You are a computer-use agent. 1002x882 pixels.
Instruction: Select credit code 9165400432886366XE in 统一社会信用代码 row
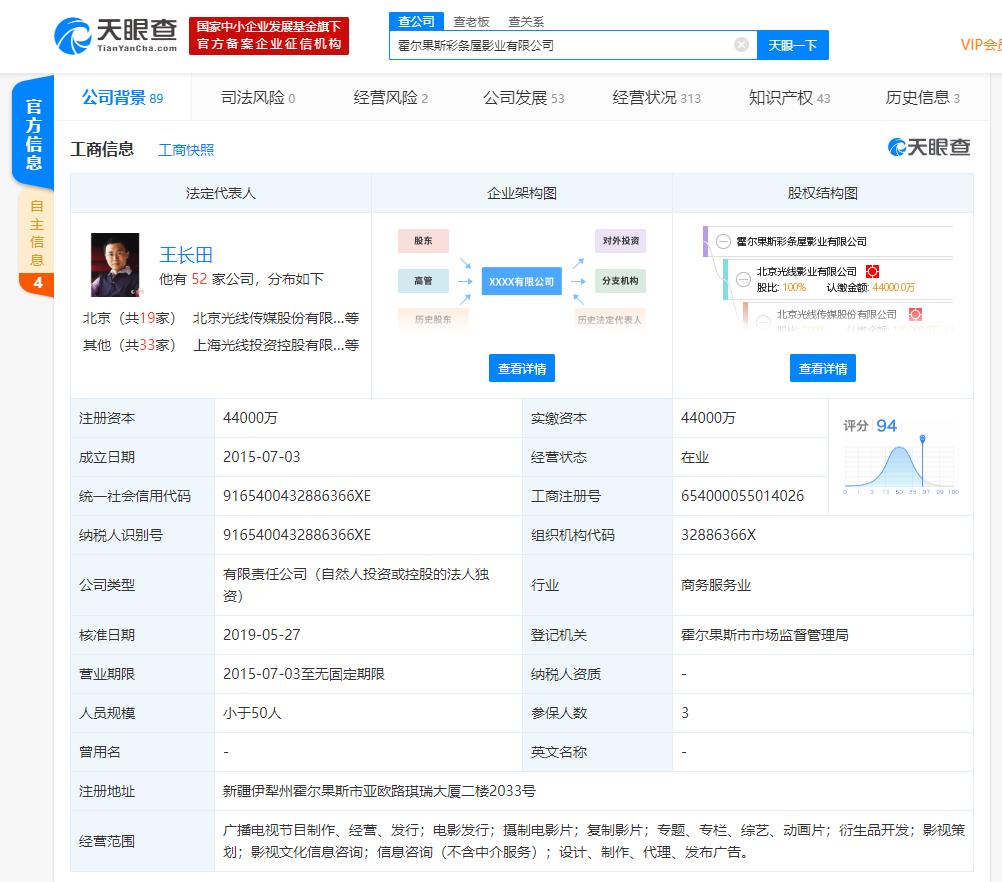(x=297, y=496)
